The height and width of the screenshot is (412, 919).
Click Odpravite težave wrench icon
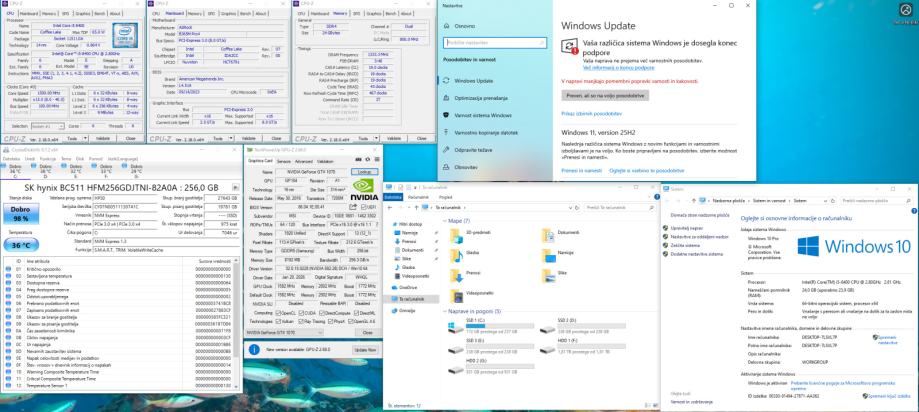coord(447,150)
